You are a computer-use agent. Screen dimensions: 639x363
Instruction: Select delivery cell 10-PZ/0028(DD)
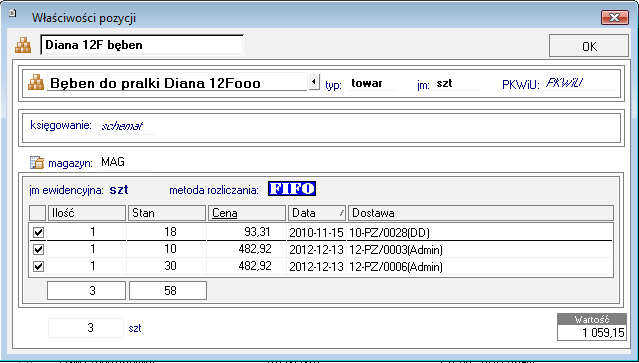(x=480, y=233)
